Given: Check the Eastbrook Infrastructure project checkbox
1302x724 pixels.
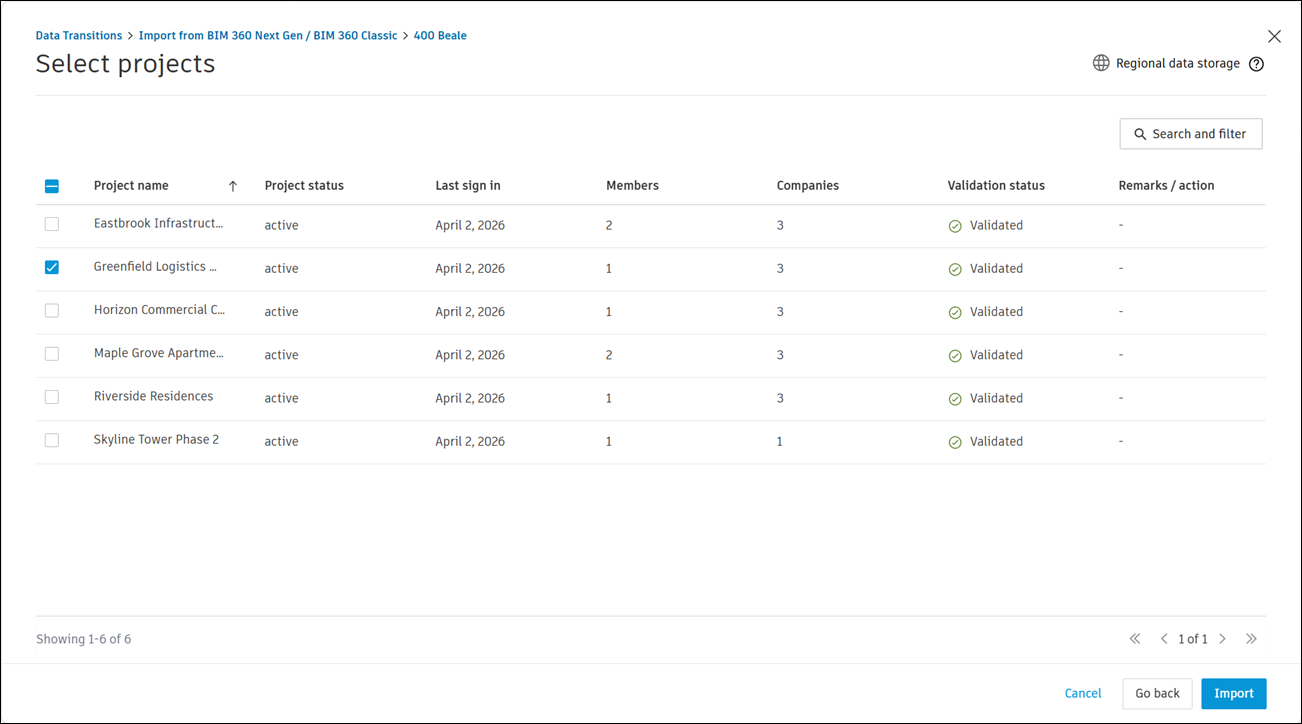Looking at the screenshot, I should [52, 224].
